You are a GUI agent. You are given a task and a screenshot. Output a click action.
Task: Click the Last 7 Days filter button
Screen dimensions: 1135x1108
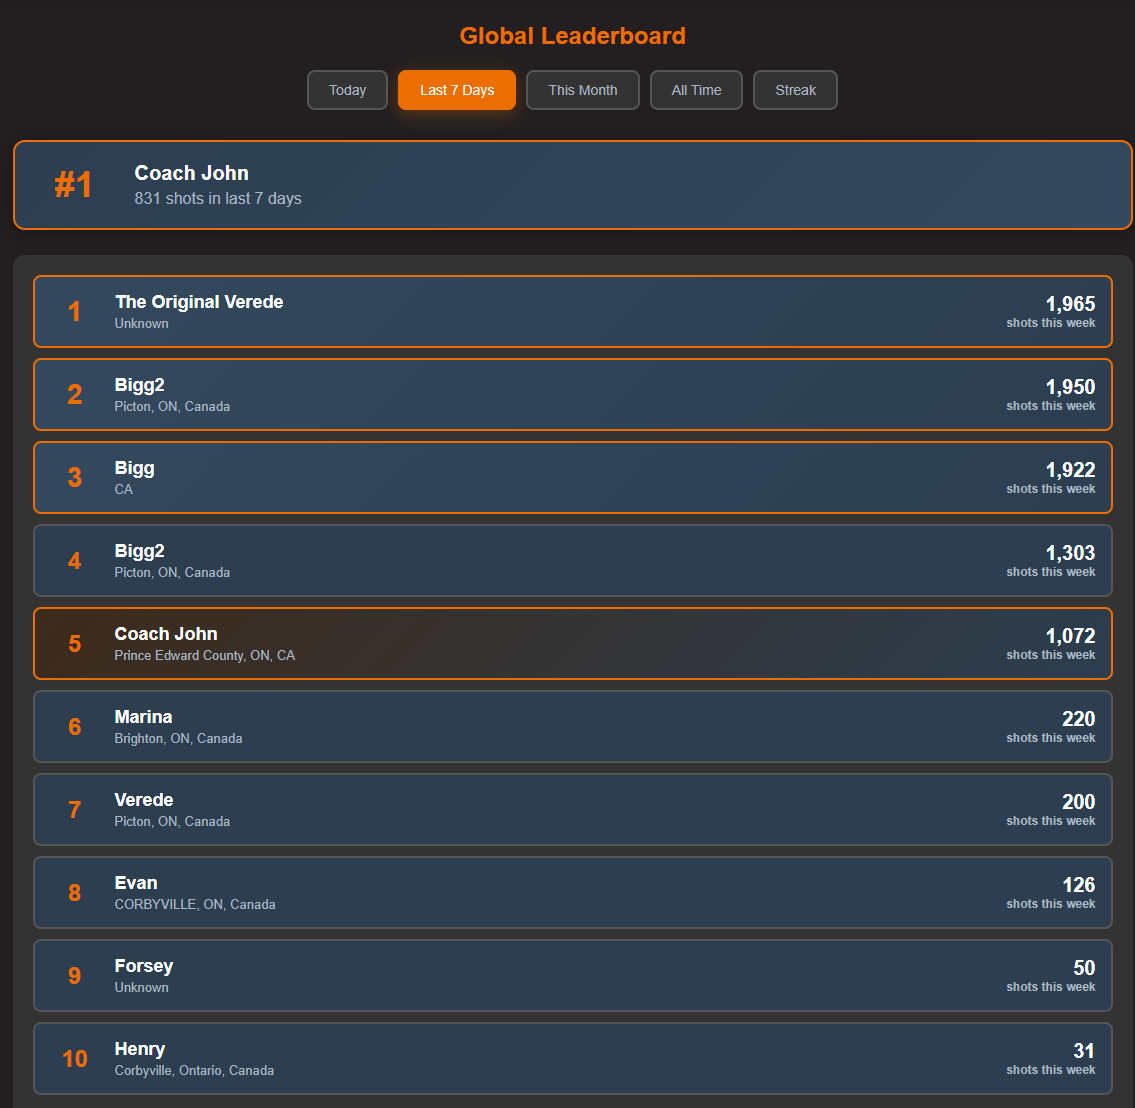coord(456,90)
